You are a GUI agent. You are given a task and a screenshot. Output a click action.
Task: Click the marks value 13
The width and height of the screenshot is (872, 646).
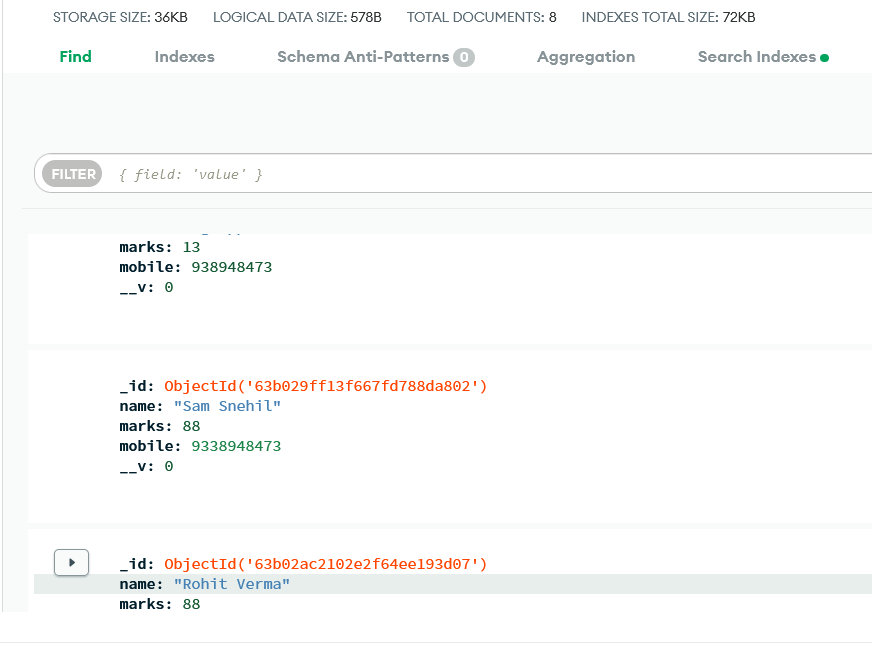point(191,247)
